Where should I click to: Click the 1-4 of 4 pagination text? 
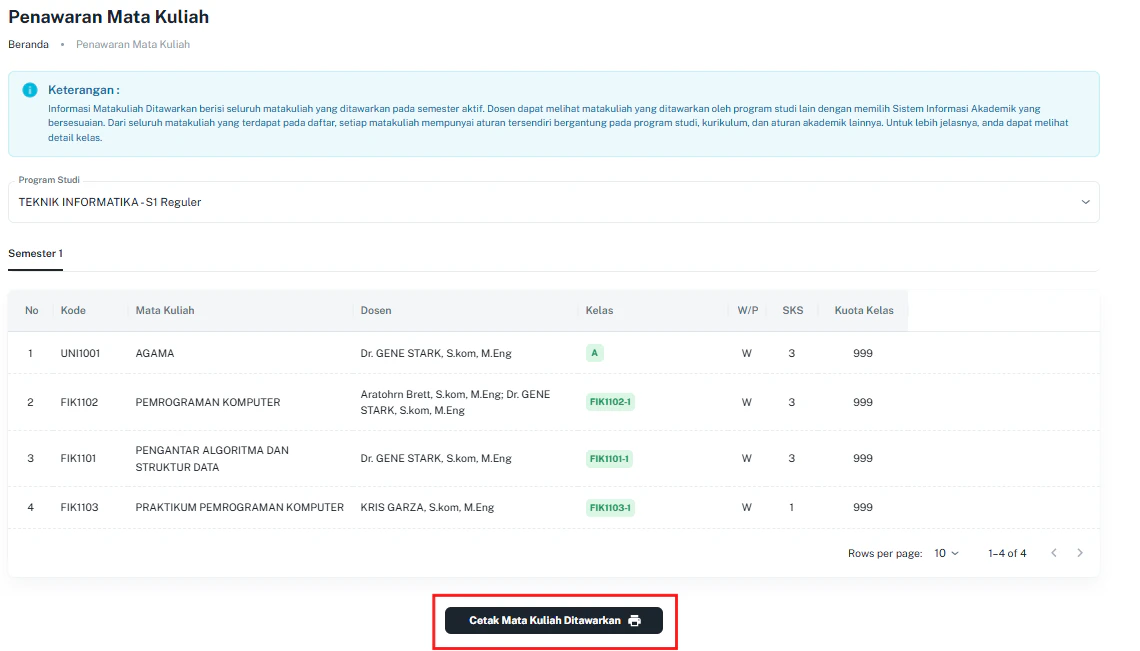tap(1007, 554)
